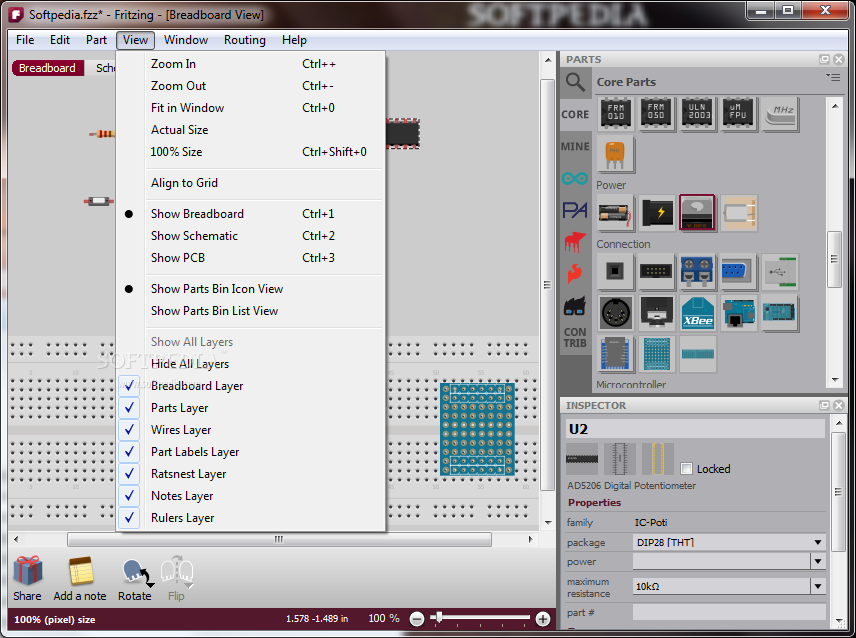Open the MINE parts bin tab
Image resolution: width=856 pixels, height=638 pixels.
pyautogui.click(x=575, y=147)
